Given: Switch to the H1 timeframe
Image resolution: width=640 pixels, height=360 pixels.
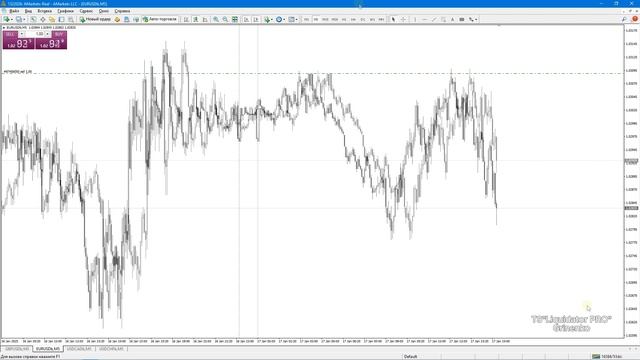Looking at the screenshot, I should click(x=344, y=19).
